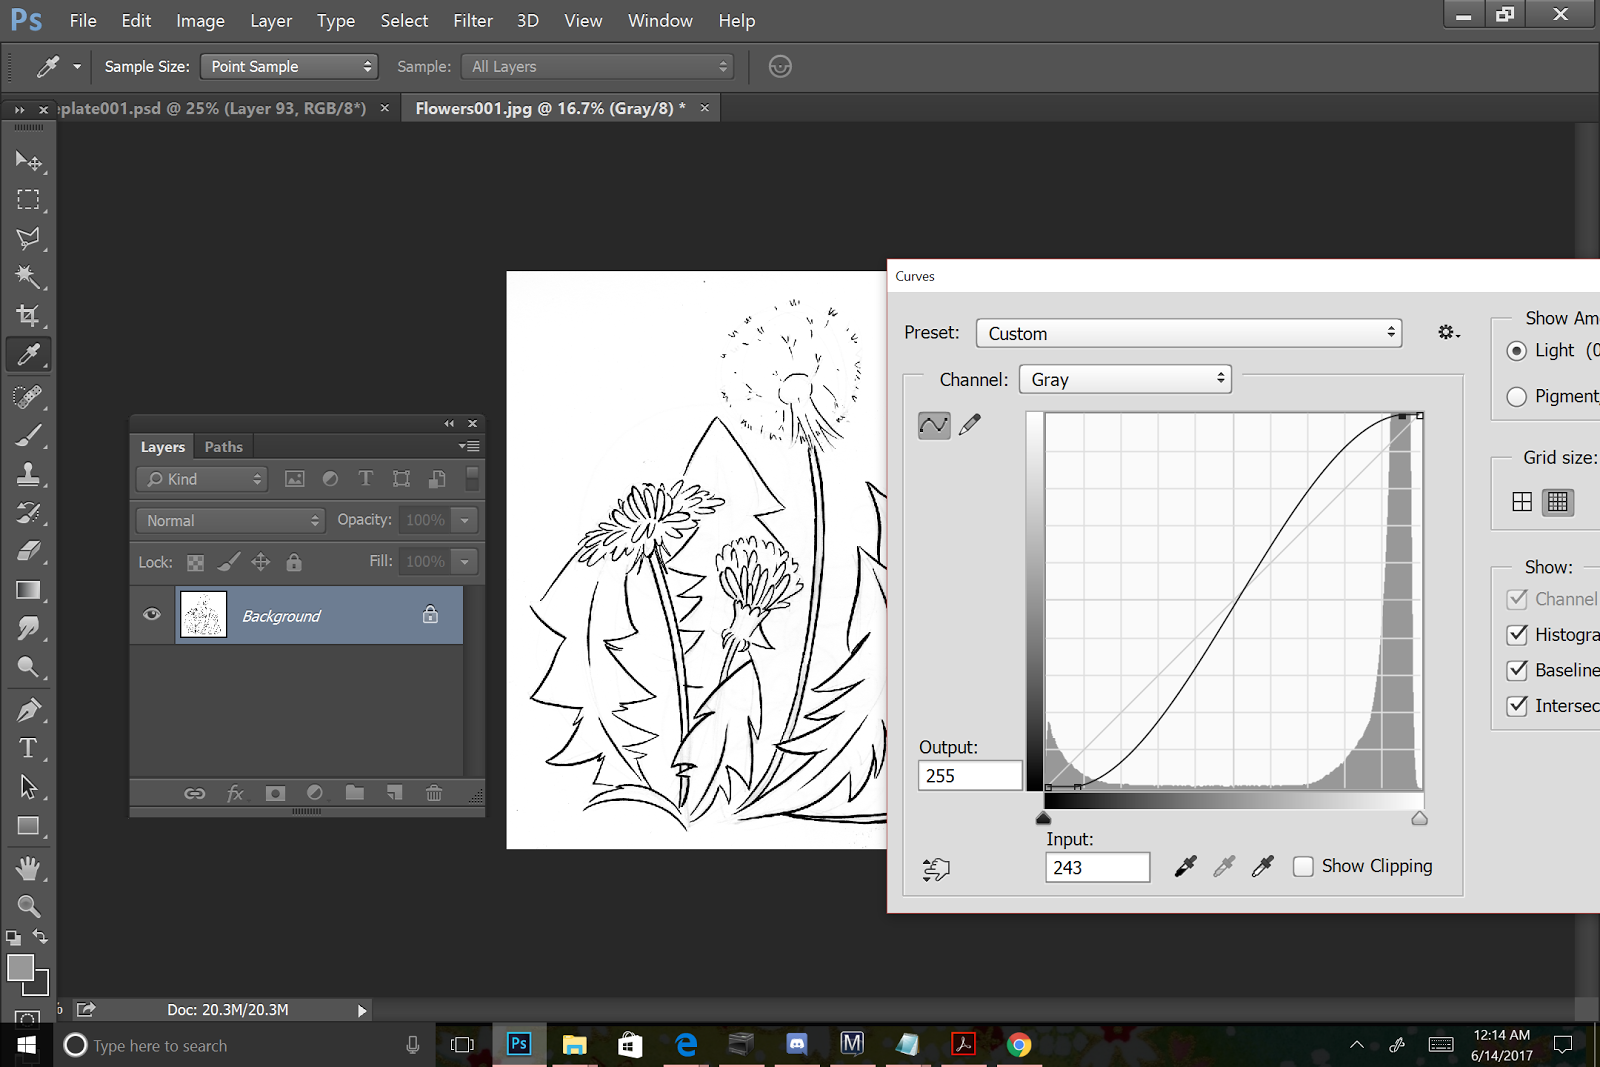
Task: Expand the Sample Size dropdown
Action: tap(289, 67)
